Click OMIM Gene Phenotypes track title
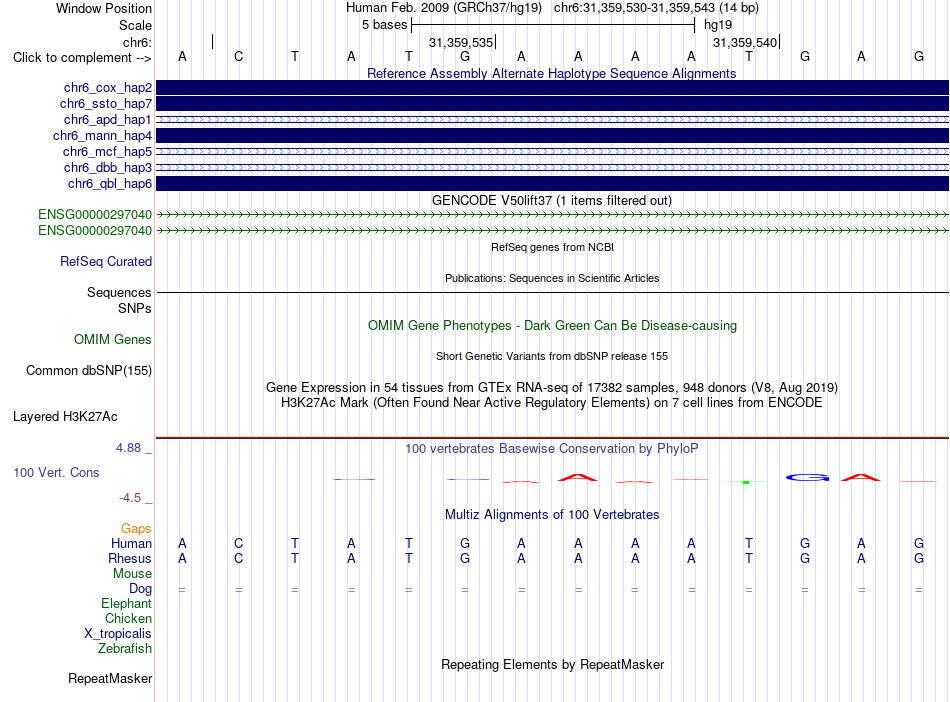Image resolution: width=950 pixels, height=702 pixels. 552,325
